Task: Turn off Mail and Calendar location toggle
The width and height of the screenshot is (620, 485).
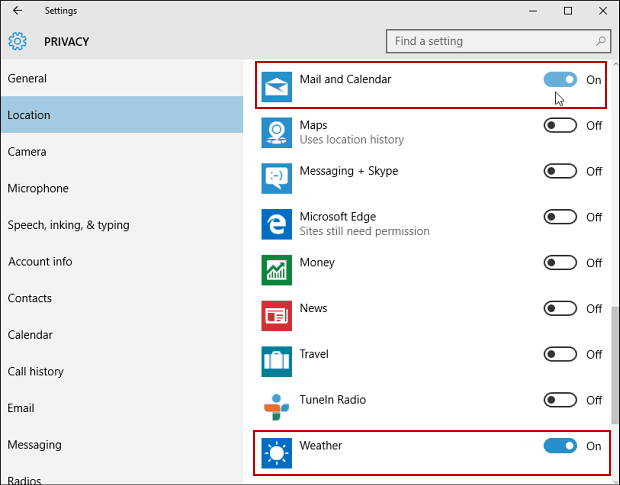Action: point(560,79)
